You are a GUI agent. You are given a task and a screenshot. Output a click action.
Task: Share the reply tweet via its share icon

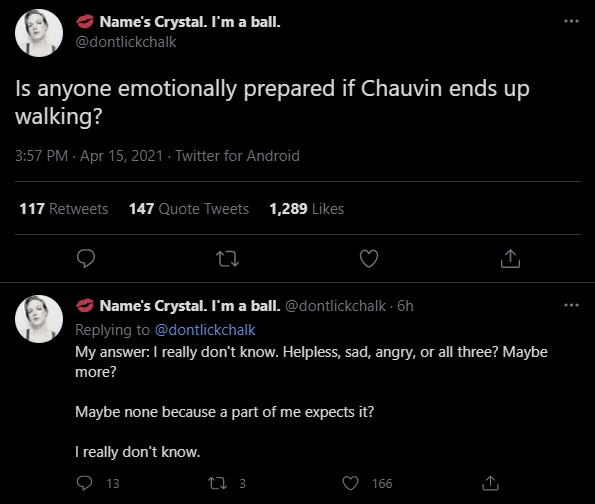(490, 483)
